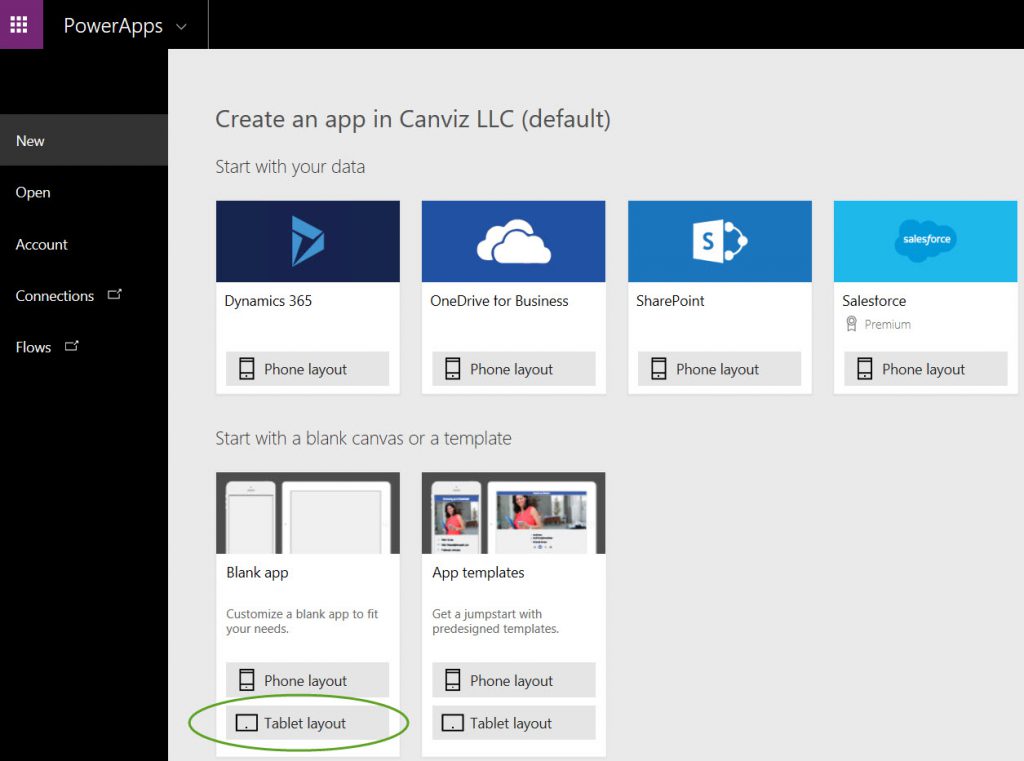Choose Phone layout under SharePoint
Screen dimensions: 1024x761
pos(719,369)
